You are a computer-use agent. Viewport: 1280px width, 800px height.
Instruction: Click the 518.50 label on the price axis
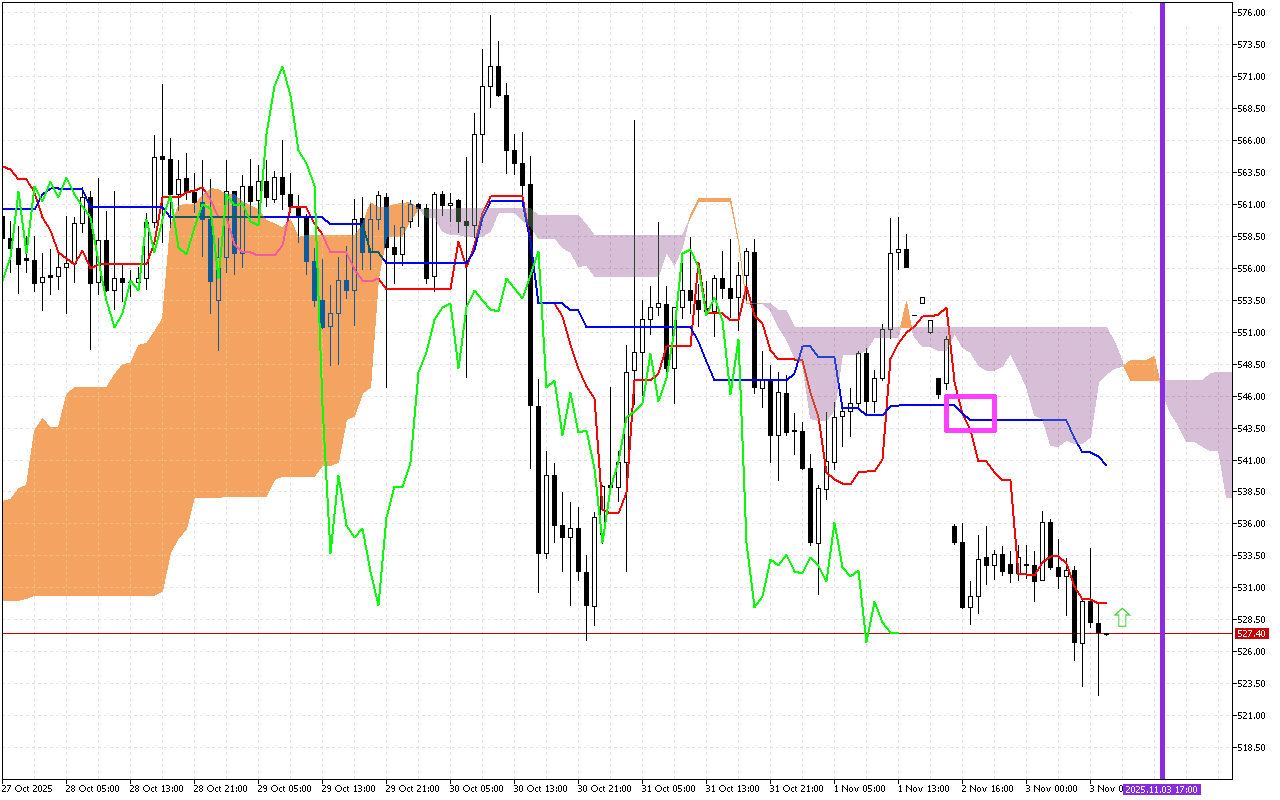[x=1252, y=748]
